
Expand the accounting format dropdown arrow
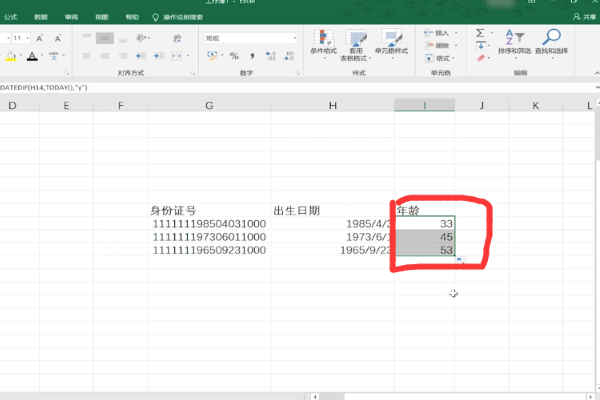(222, 56)
